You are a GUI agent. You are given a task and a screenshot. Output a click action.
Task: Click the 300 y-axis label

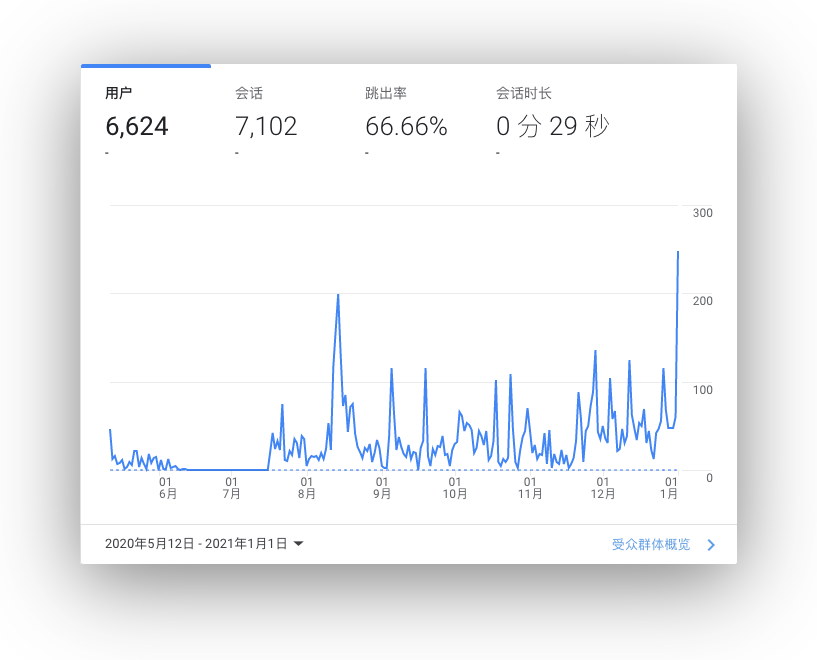701,213
